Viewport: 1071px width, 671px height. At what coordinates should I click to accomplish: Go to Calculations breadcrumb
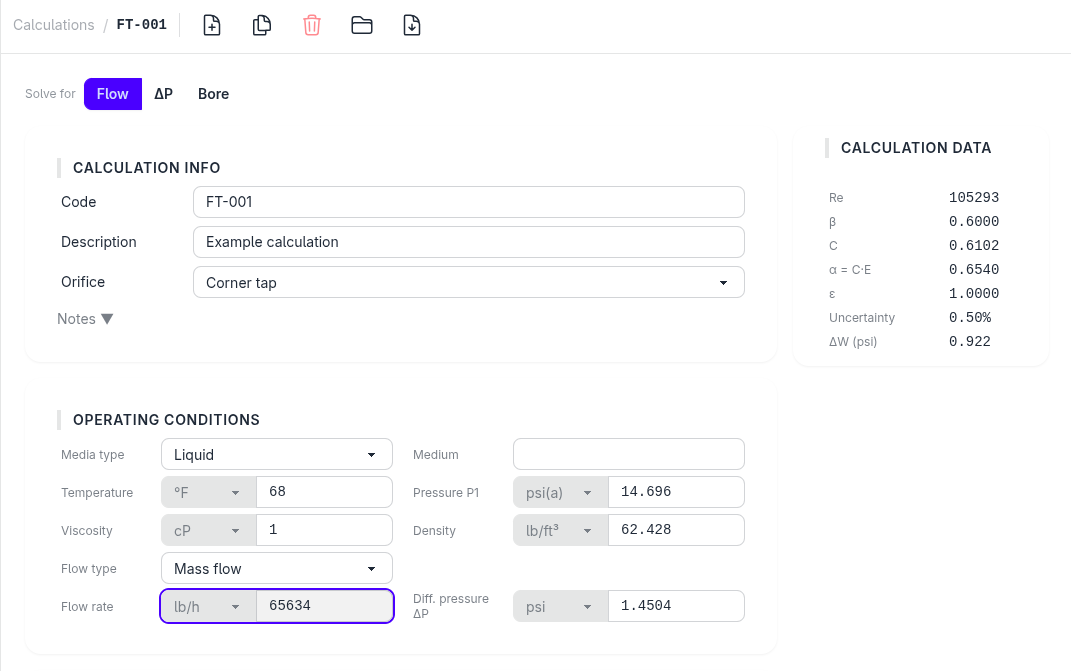[54, 25]
